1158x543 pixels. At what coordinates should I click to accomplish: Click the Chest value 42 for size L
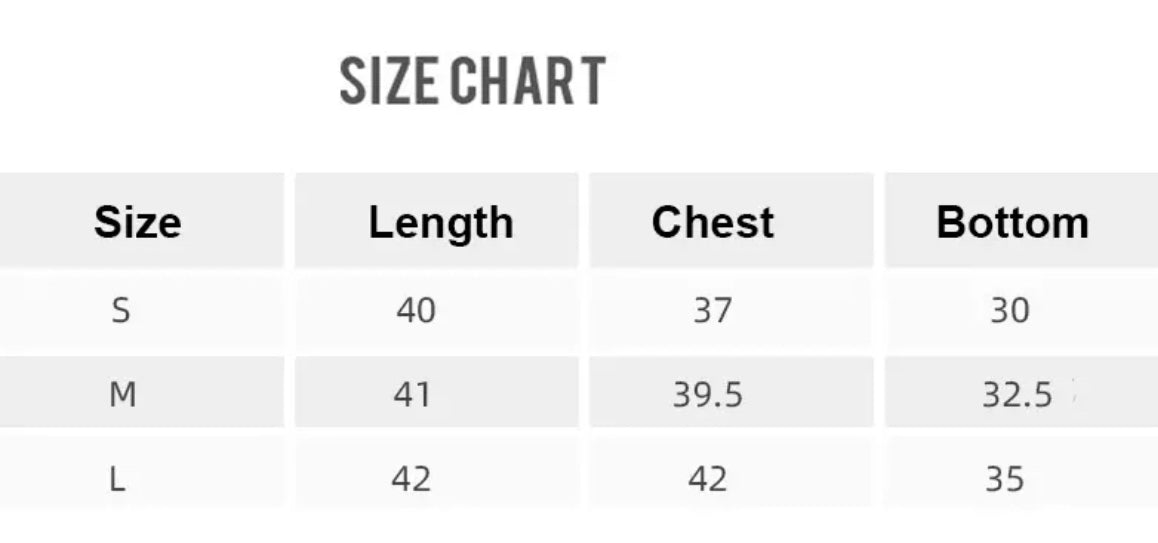click(707, 480)
